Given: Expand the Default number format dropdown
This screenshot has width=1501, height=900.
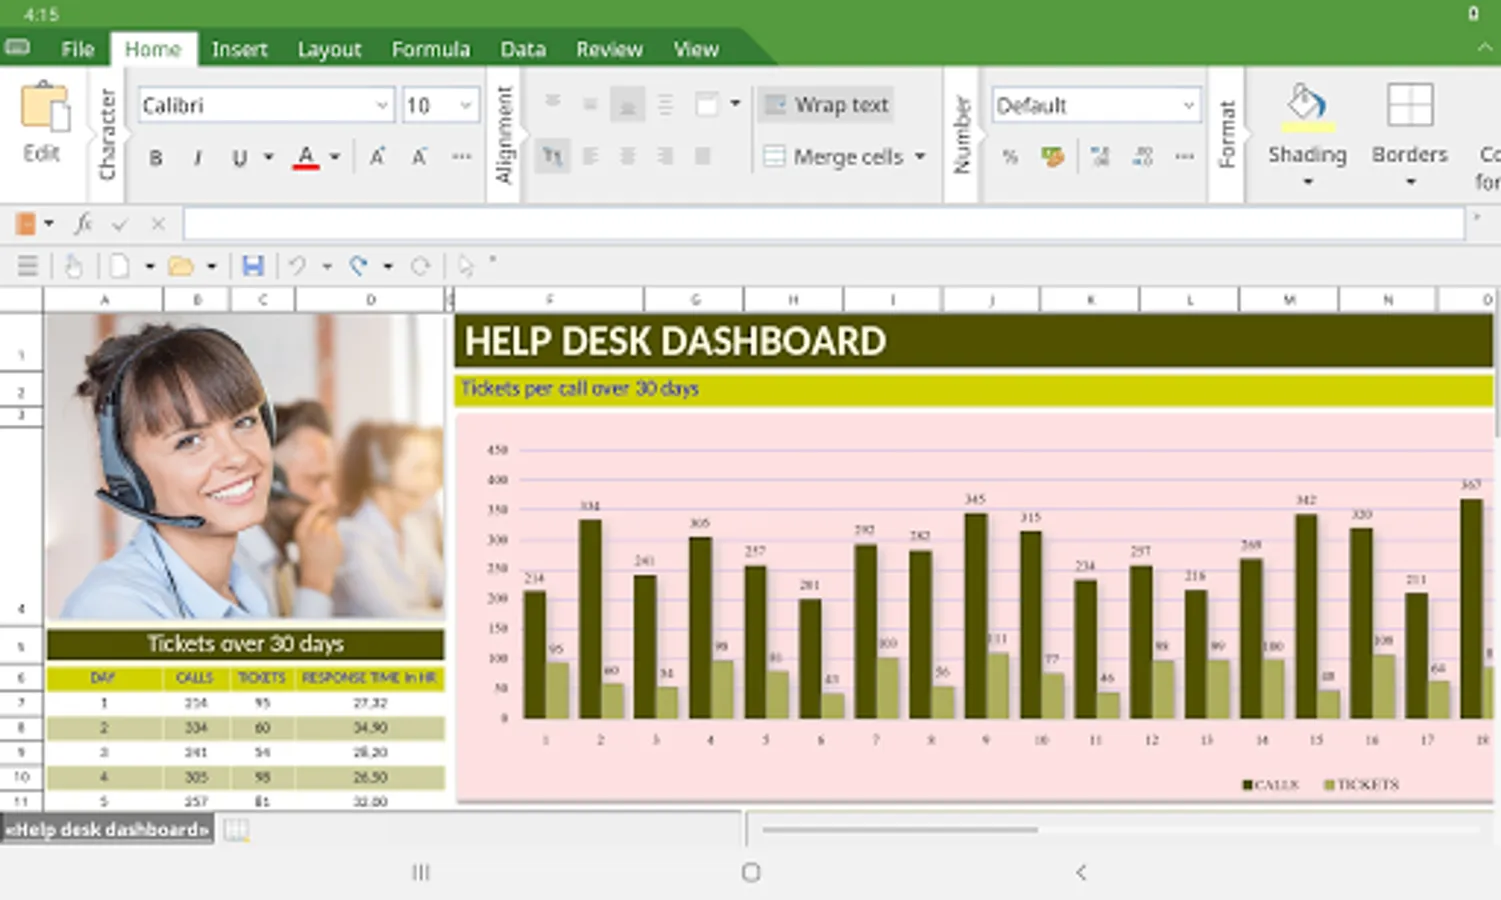Looking at the screenshot, I should tap(1096, 105).
